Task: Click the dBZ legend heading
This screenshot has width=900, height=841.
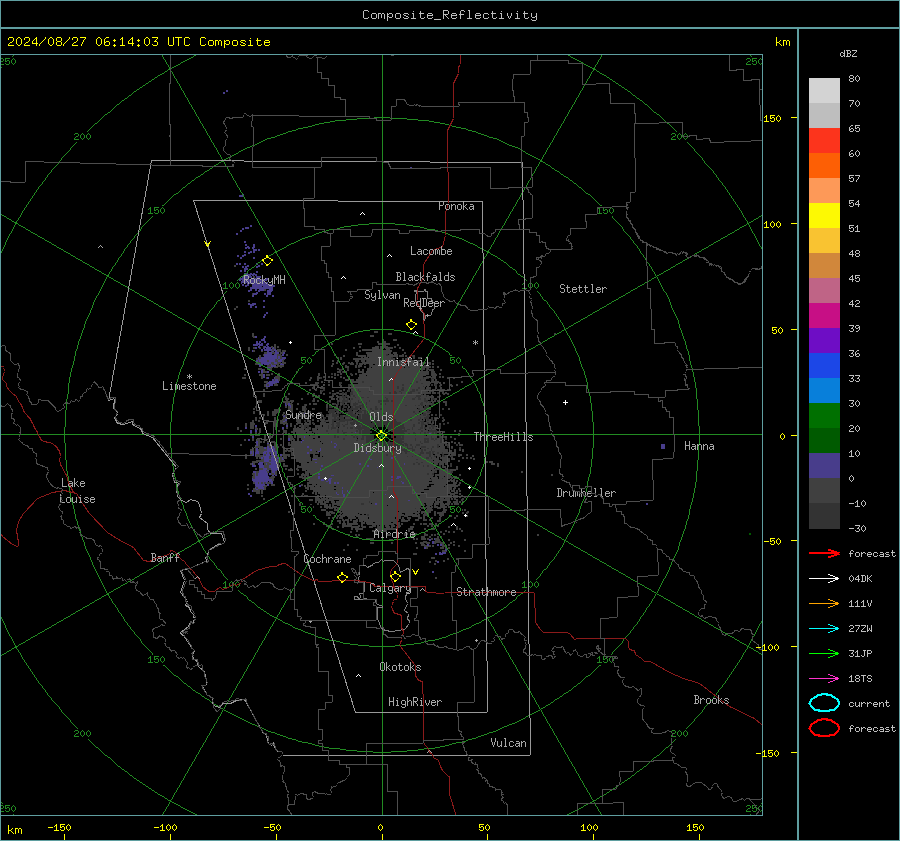Action: (848, 53)
